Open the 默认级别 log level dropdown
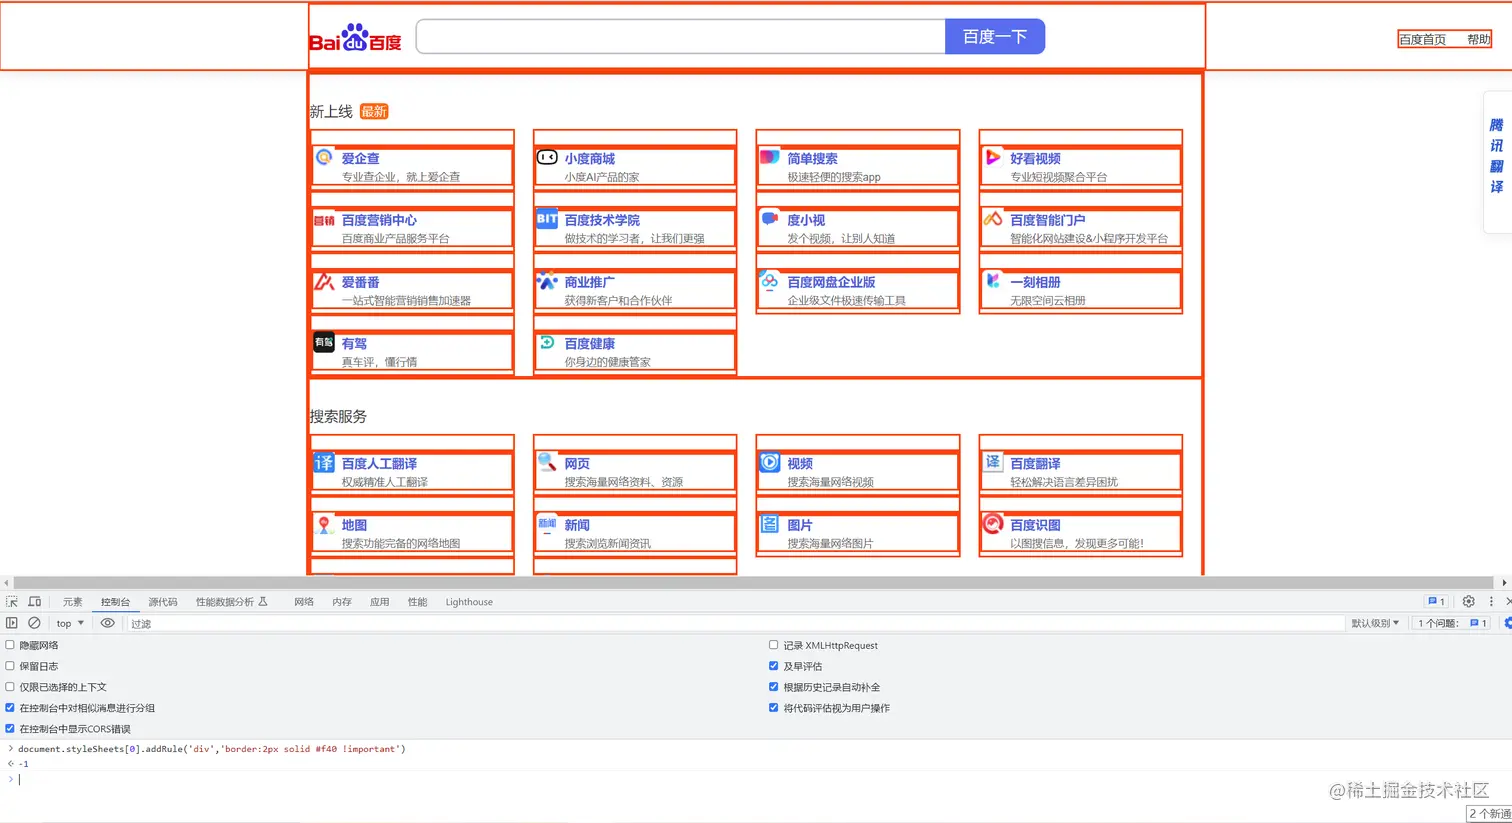The height and width of the screenshot is (823, 1512). point(1375,623)
